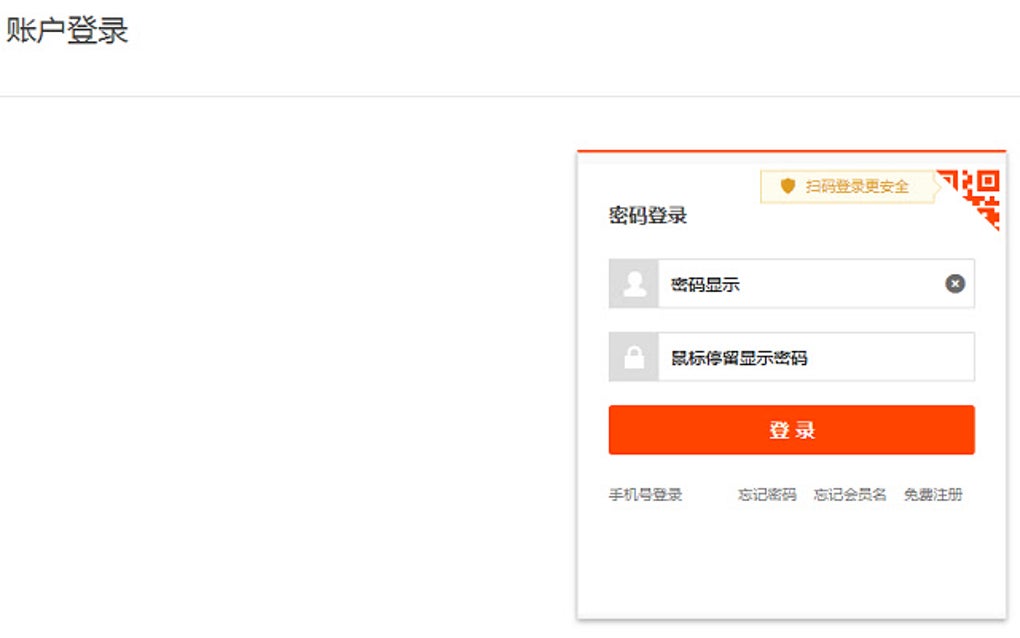Image resolution: width=1020 pixels, height=638 pixels.
Task: Click the 账户登录 page title
Action: 67,30
